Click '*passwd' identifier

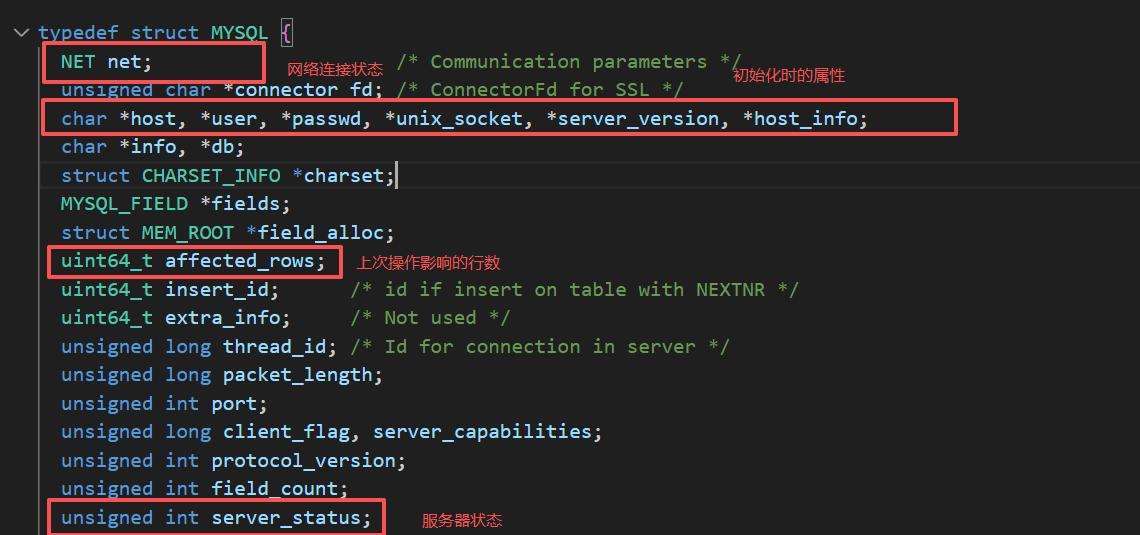(x=321, y=118)
